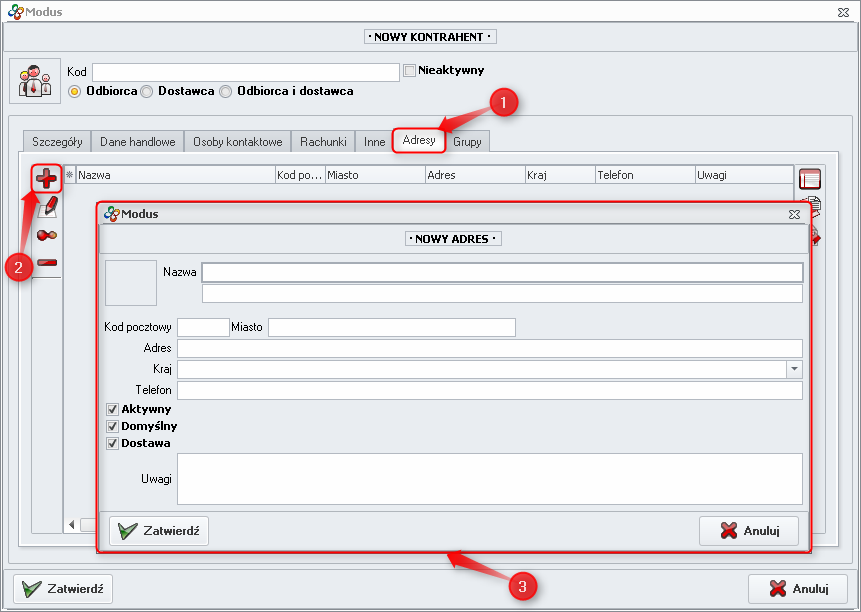Select the Odbiorca i dostawca radio button
The image size is (861, 612).
(225, 91)
